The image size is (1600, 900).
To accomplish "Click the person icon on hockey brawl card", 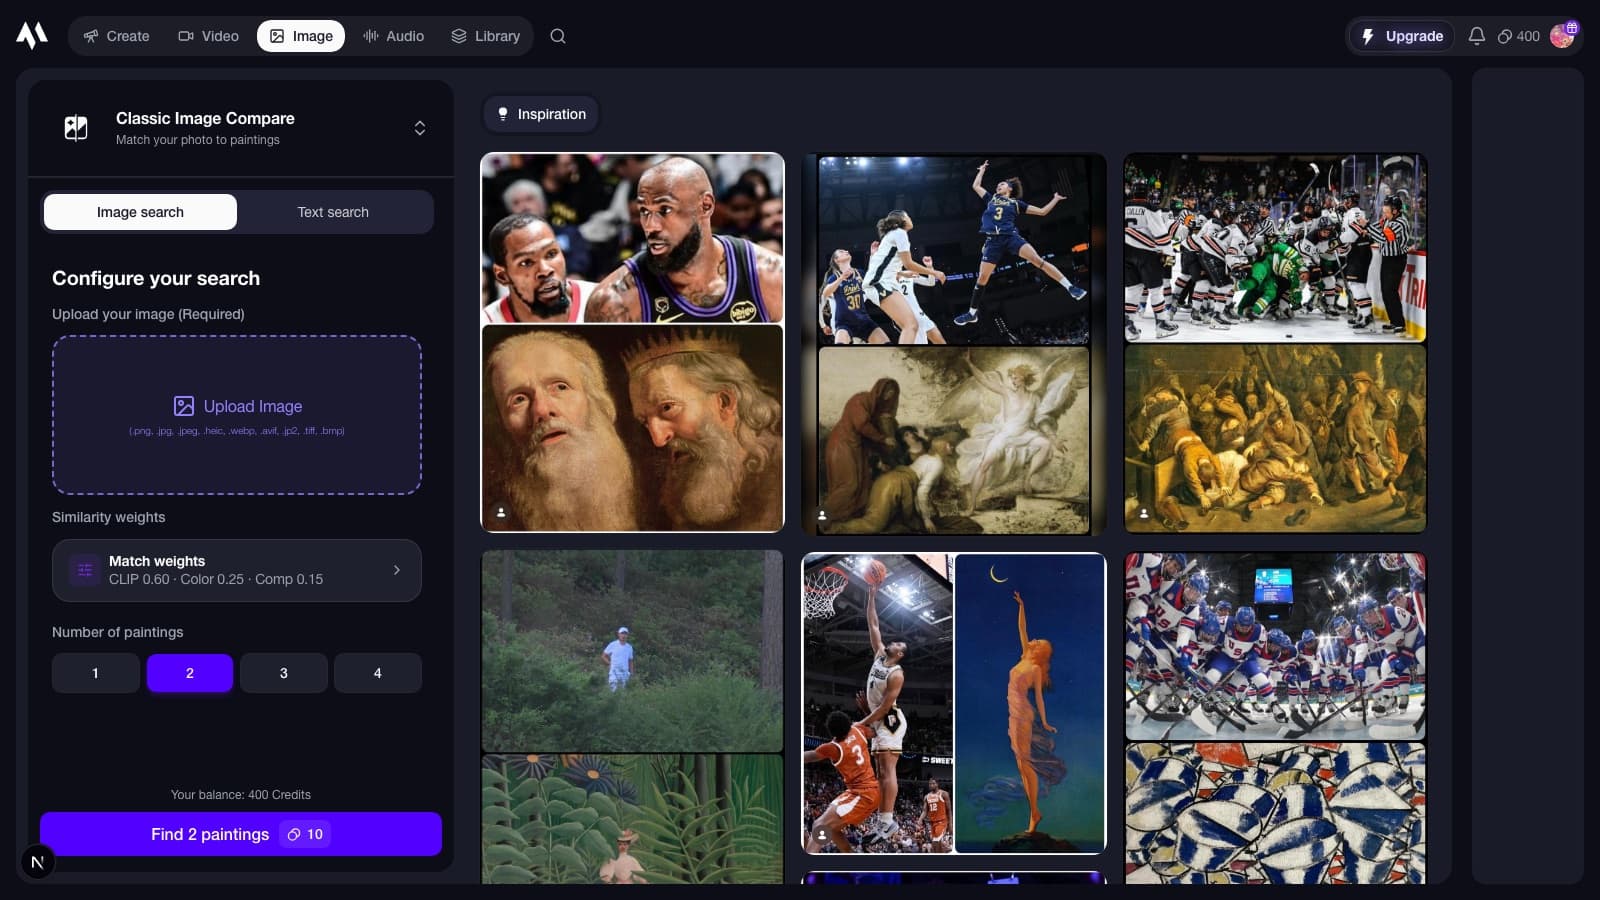I will (x=1144, y=514).
